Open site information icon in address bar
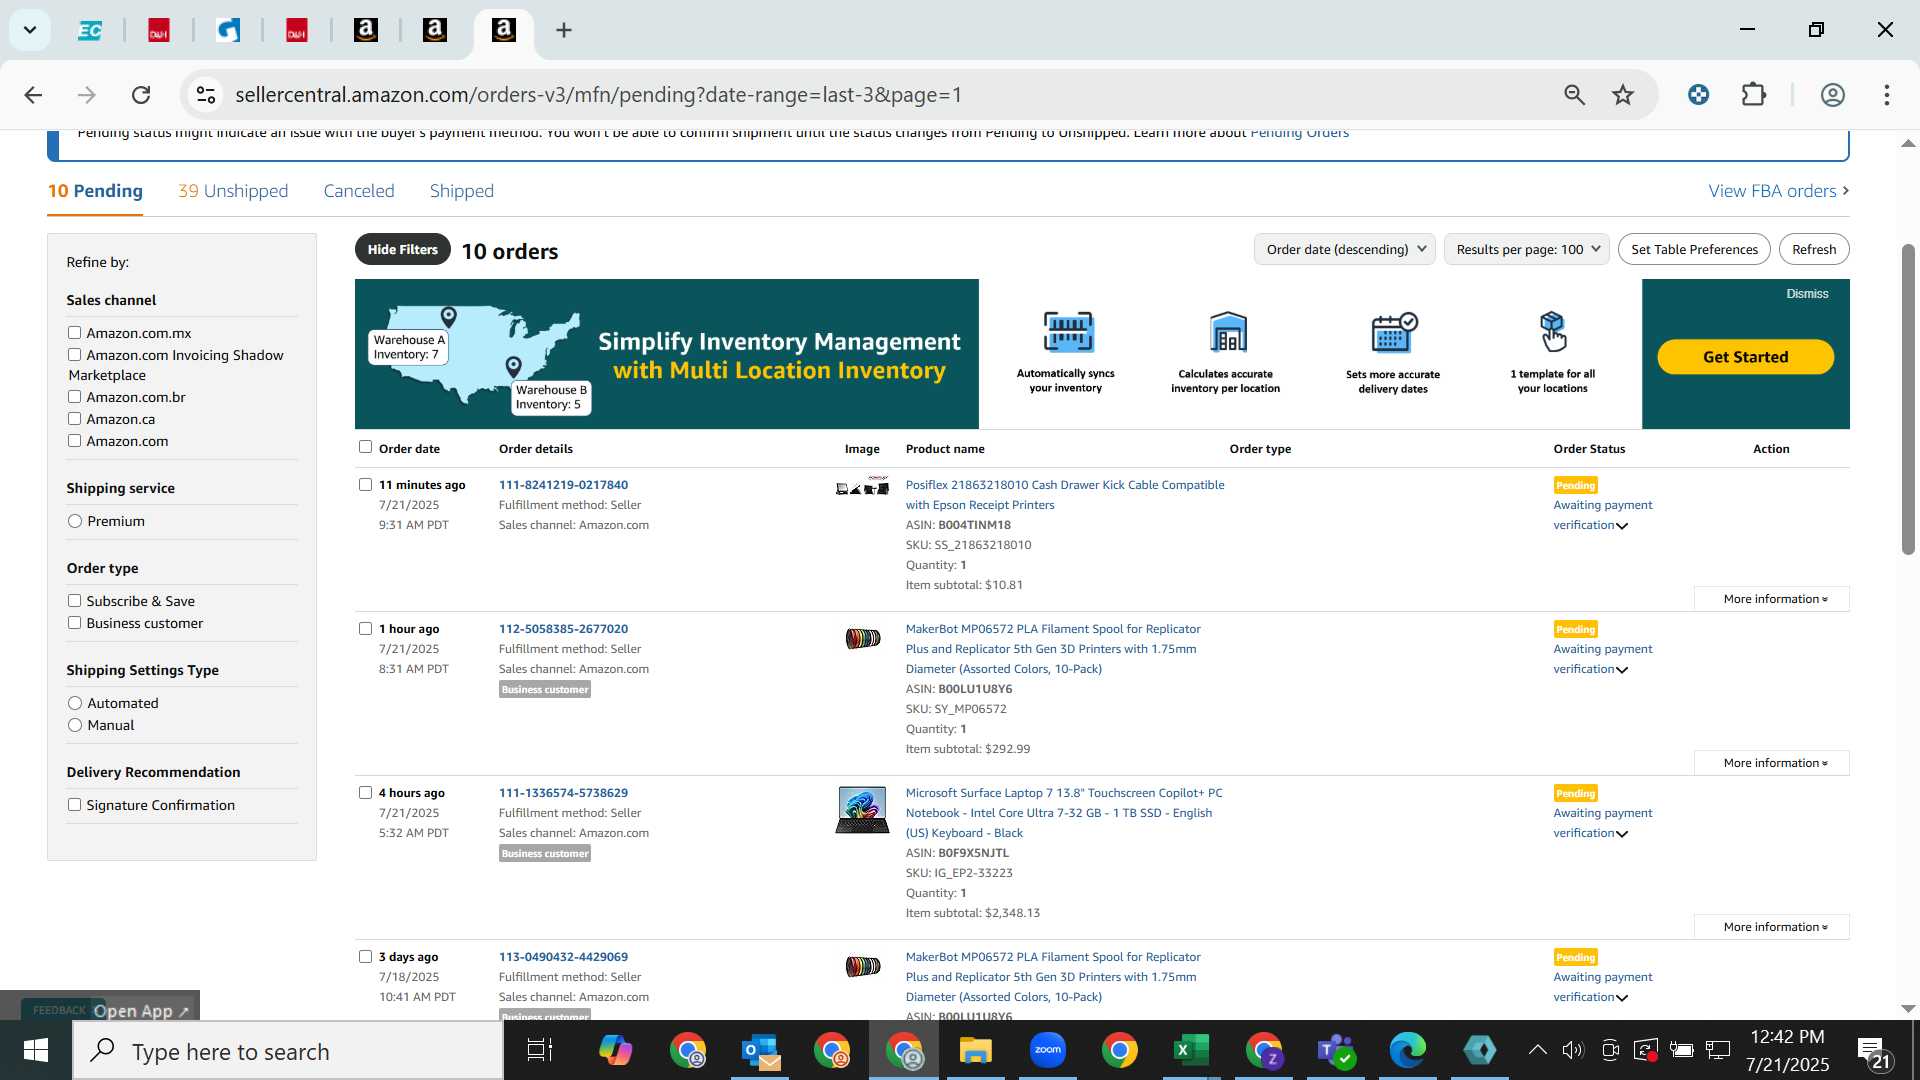This screenshot has width=1920, height=1080. (206, 95)
